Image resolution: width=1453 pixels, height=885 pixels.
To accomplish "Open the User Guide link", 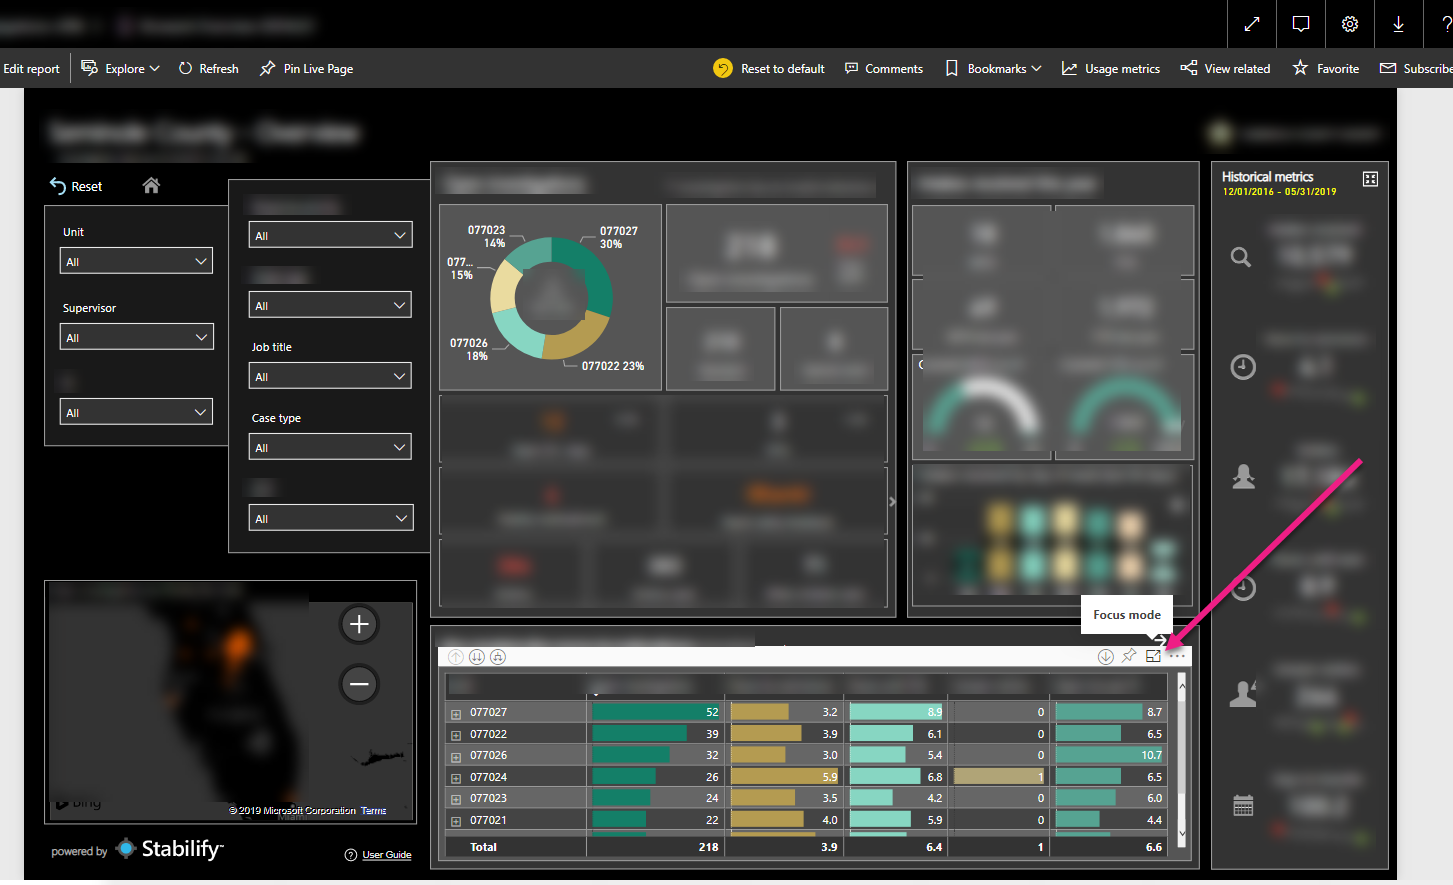I will coord(386,855).
